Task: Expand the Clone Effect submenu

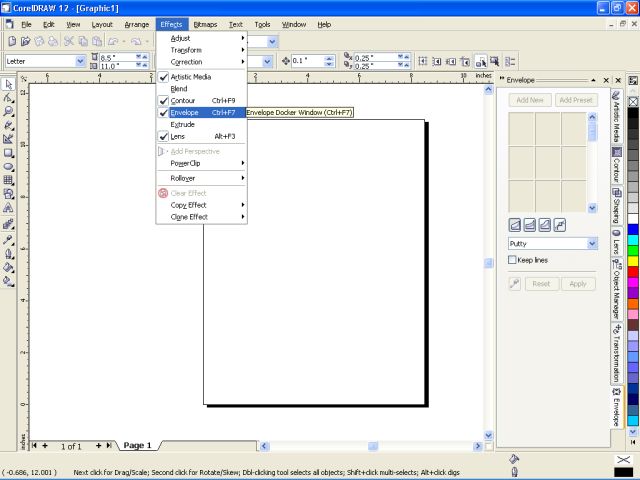Action: pyautogui.click(x=202, y=217)
